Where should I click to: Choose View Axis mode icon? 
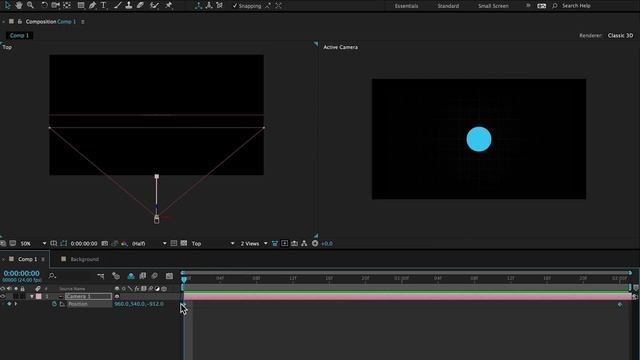[220, 5]
